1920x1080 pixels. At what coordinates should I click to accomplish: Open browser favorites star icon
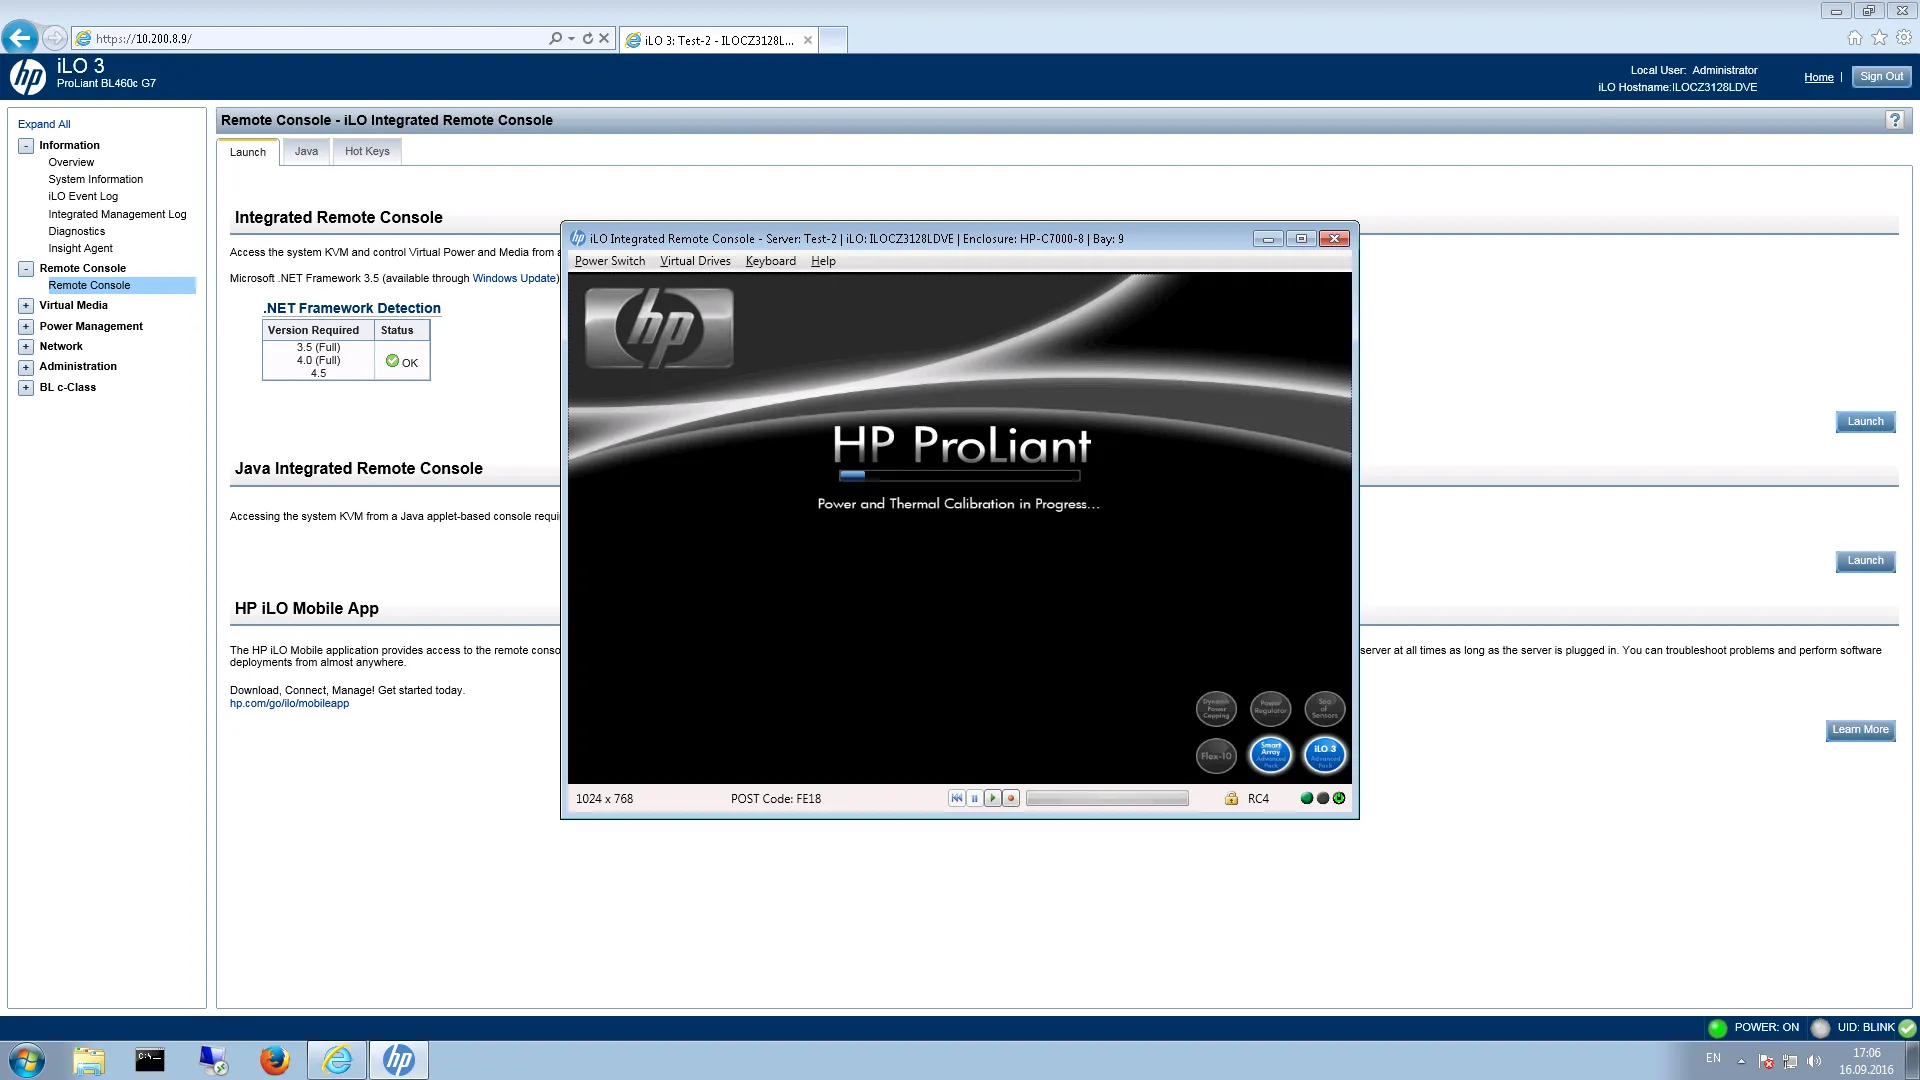[x=1879, y=38]
